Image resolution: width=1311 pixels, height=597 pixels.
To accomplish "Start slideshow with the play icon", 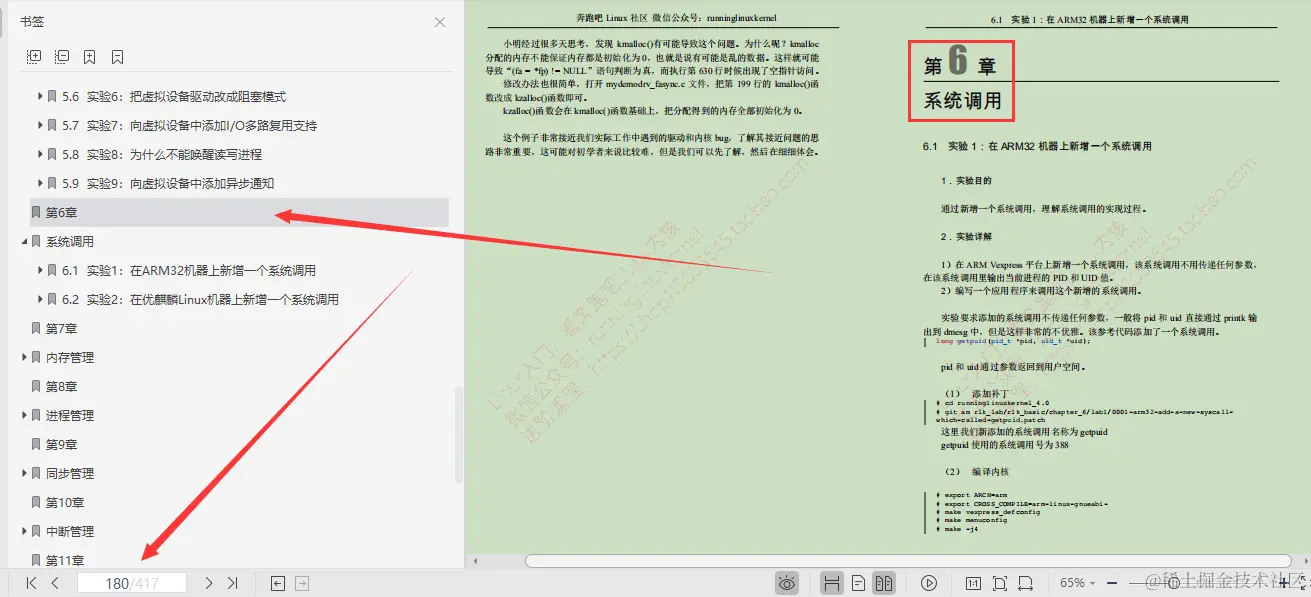I will point(929,582).
